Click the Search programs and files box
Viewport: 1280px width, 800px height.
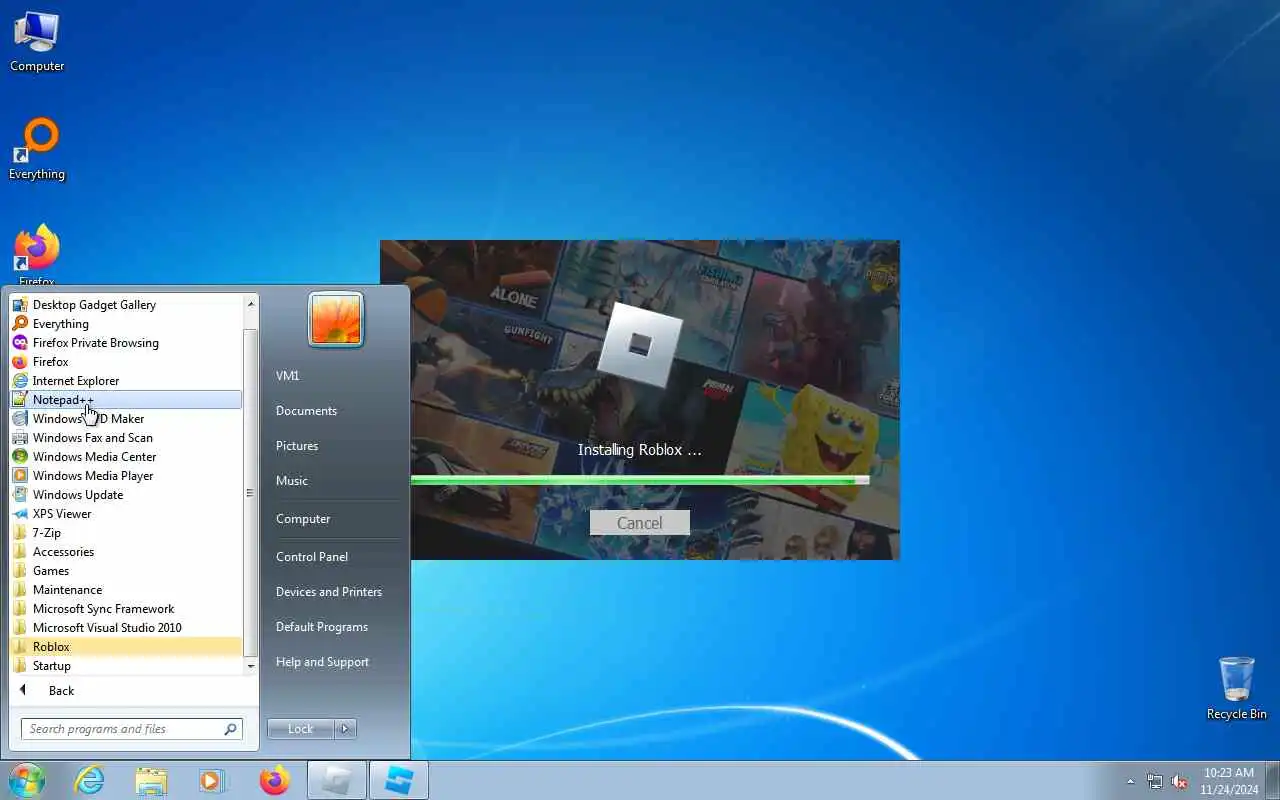tap(131, 729)
